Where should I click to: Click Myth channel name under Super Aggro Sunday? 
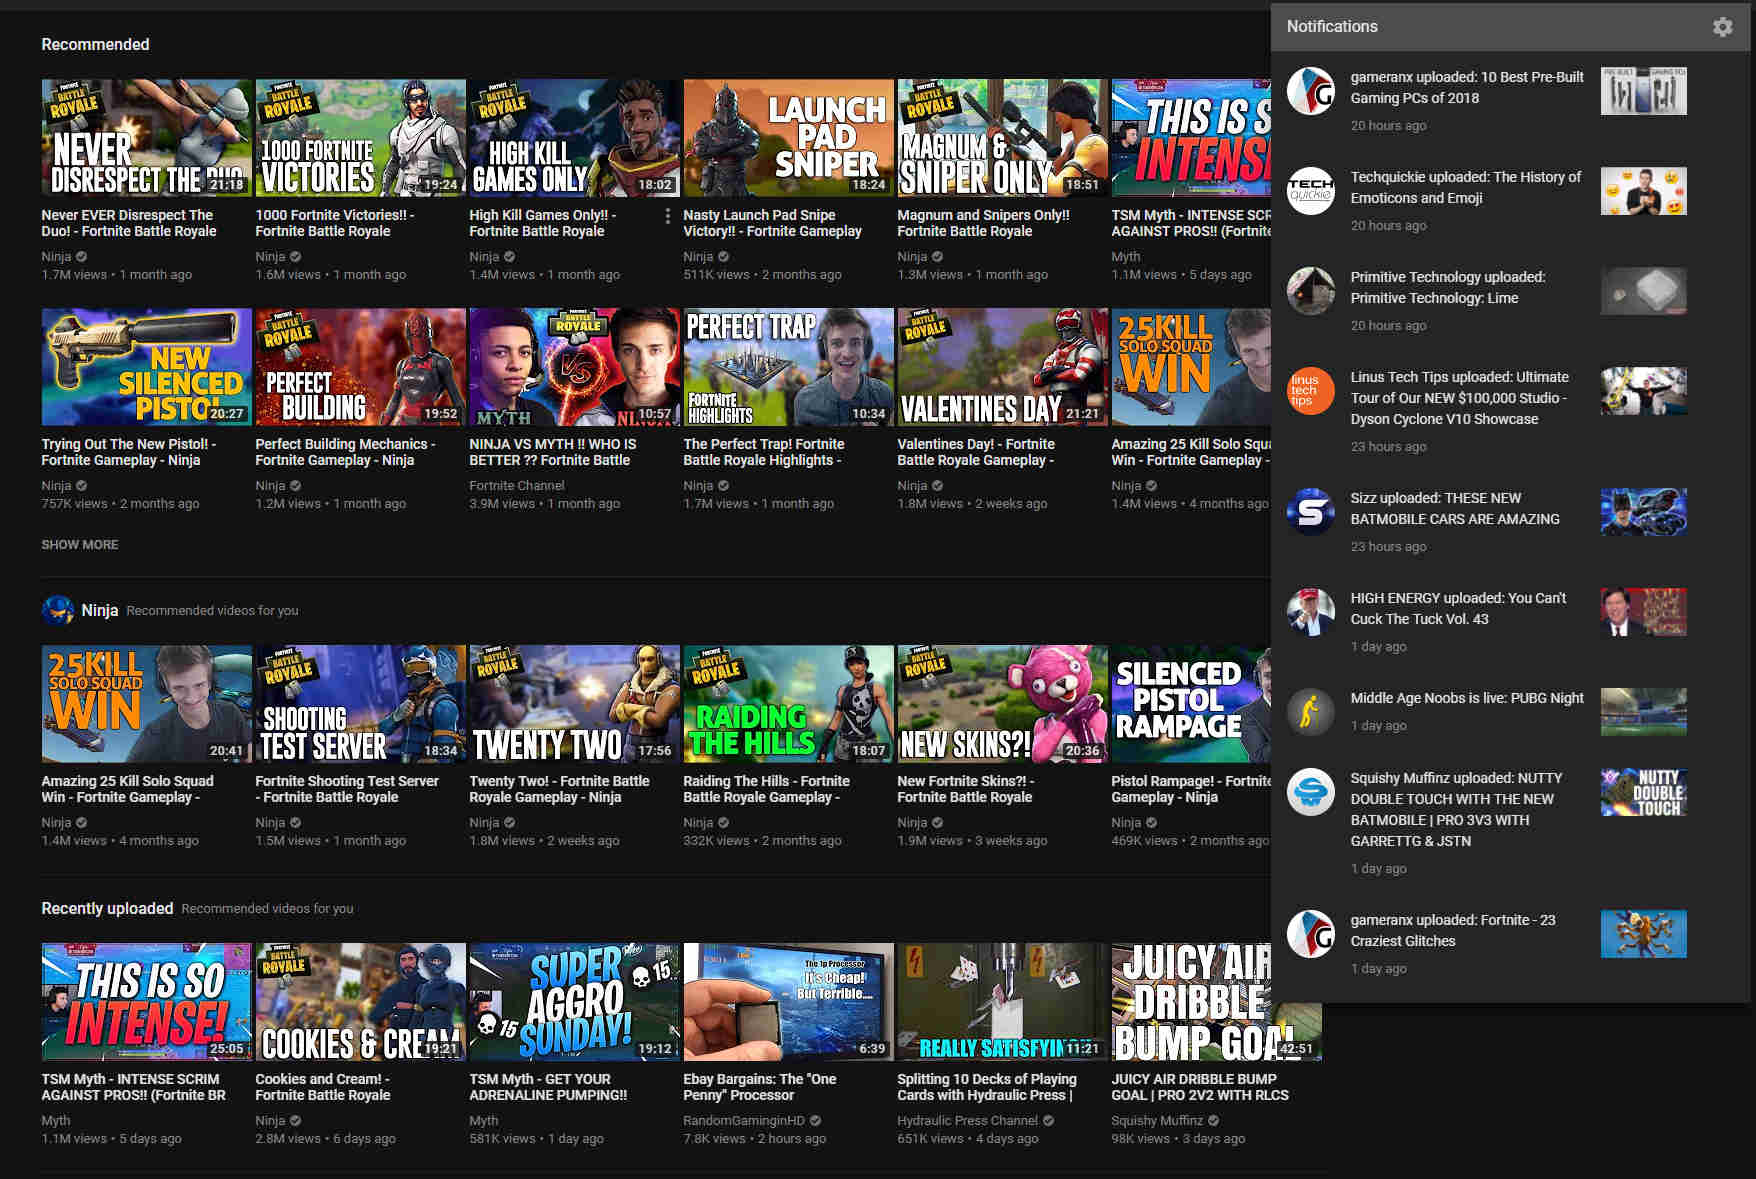[484, 1121]
